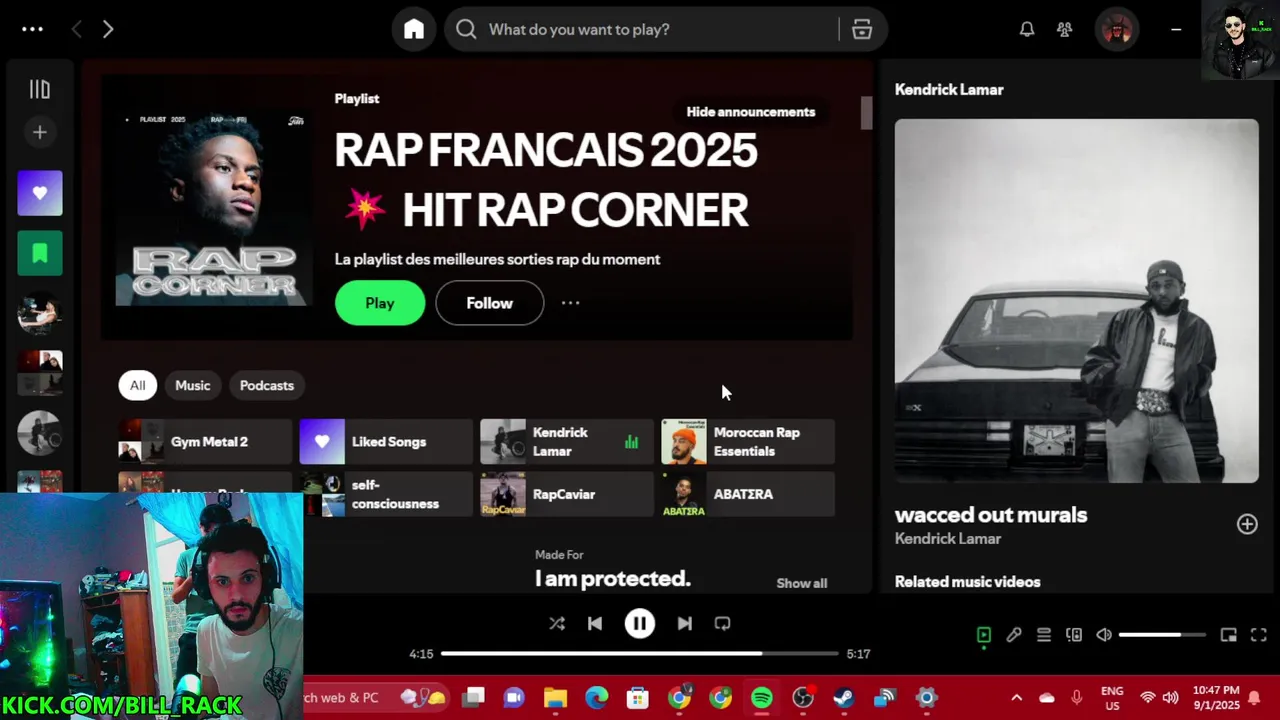The image size is (1280, 720).
Task: Open Microsoft Store from taskbar
Action: (637, 698)
